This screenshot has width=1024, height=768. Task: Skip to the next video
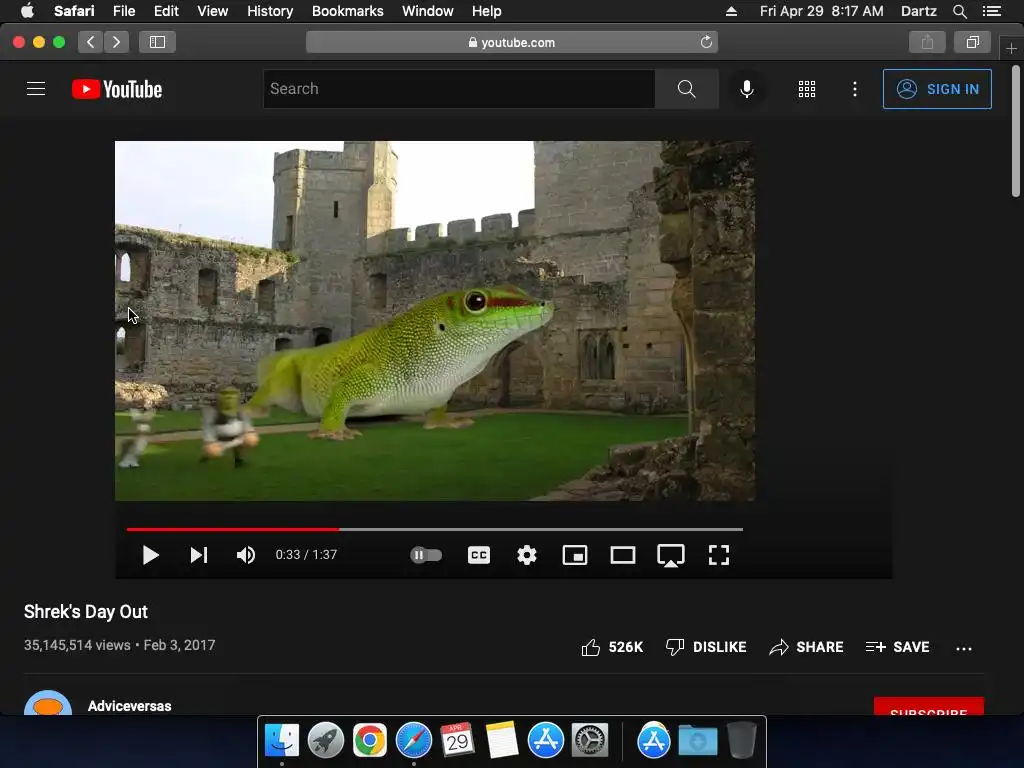click(x=199, y=555)
